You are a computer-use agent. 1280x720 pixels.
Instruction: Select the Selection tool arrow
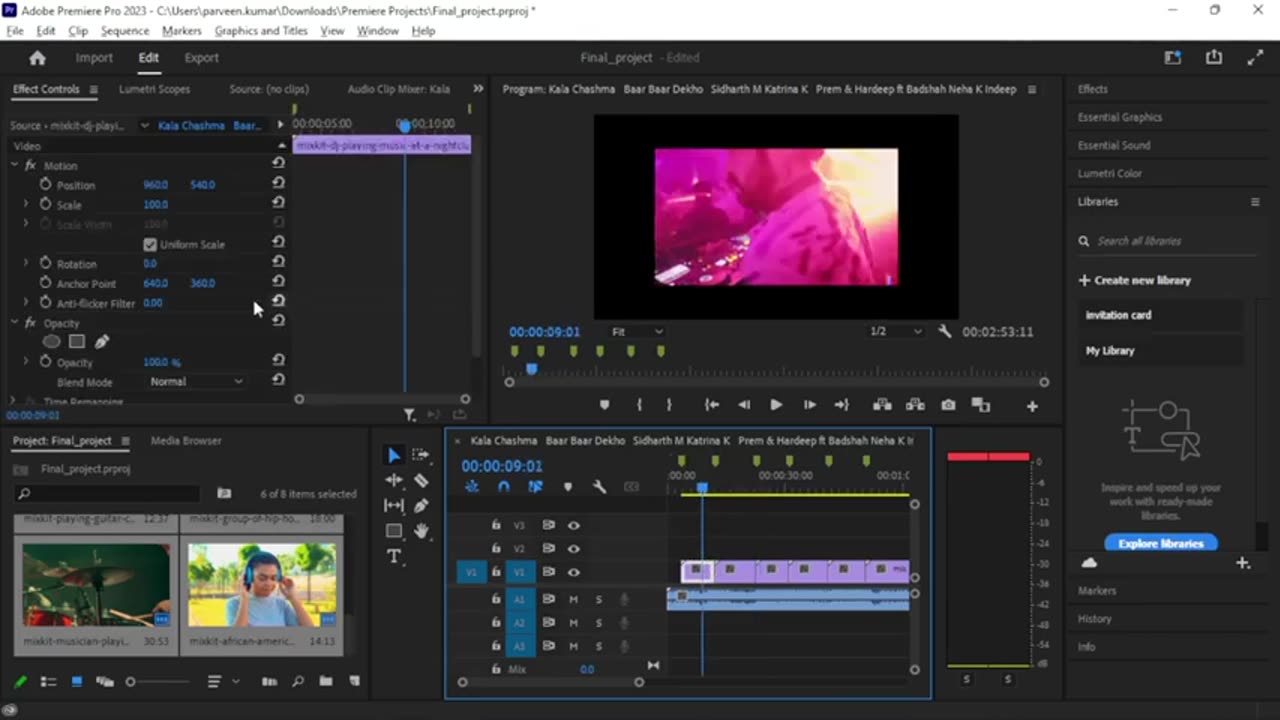[x=394, y=455]
